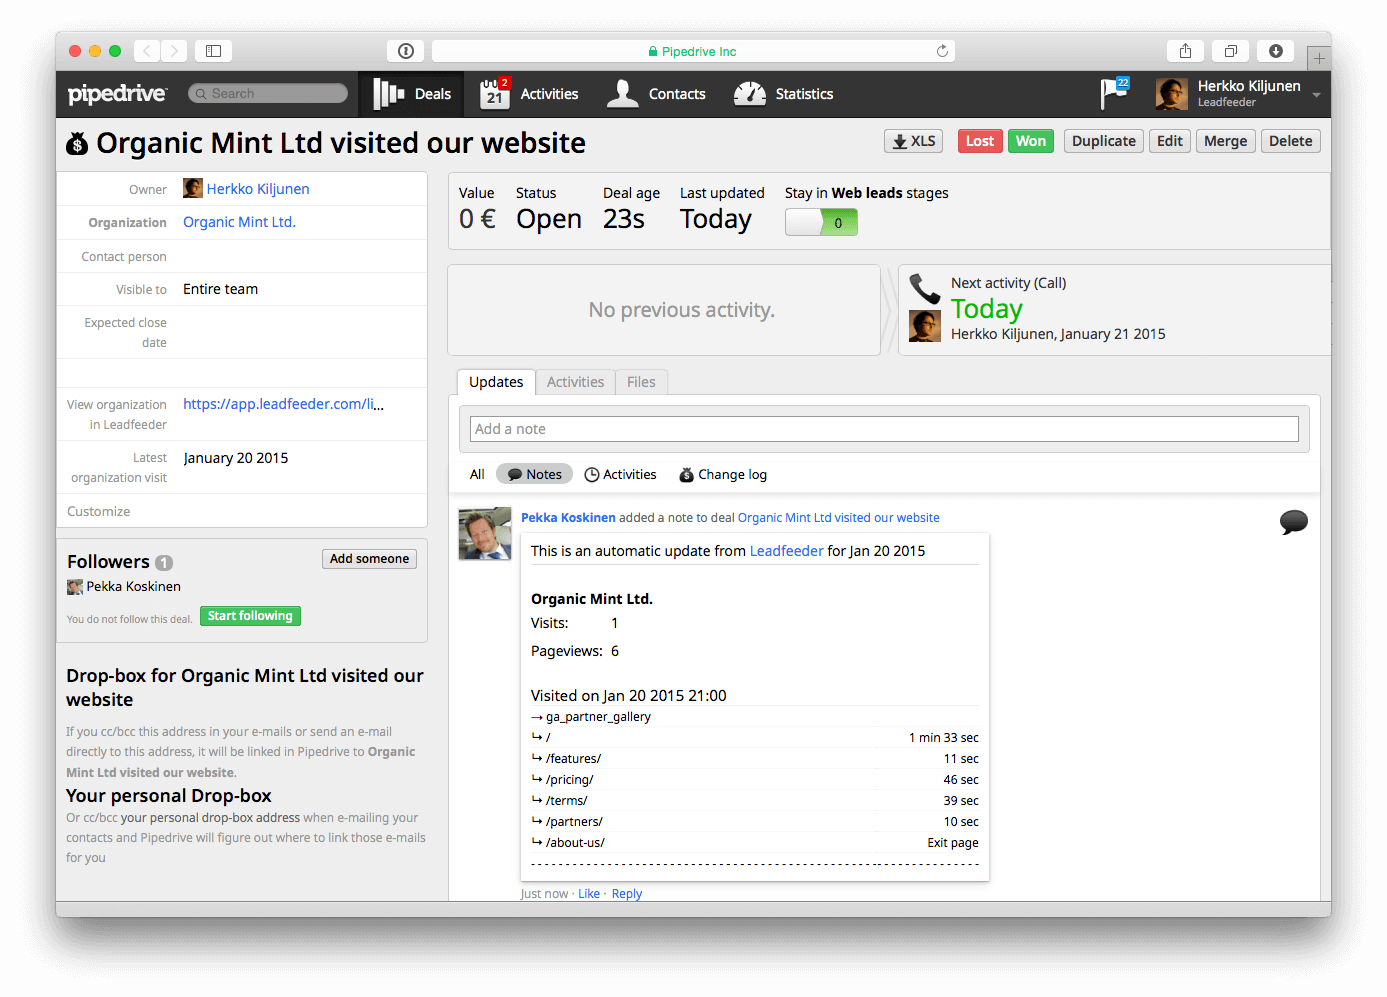The width and height of the screenshot is (1387, 997).
Task: Open the notifications flag icon
Action: (x=1114, y=93)
